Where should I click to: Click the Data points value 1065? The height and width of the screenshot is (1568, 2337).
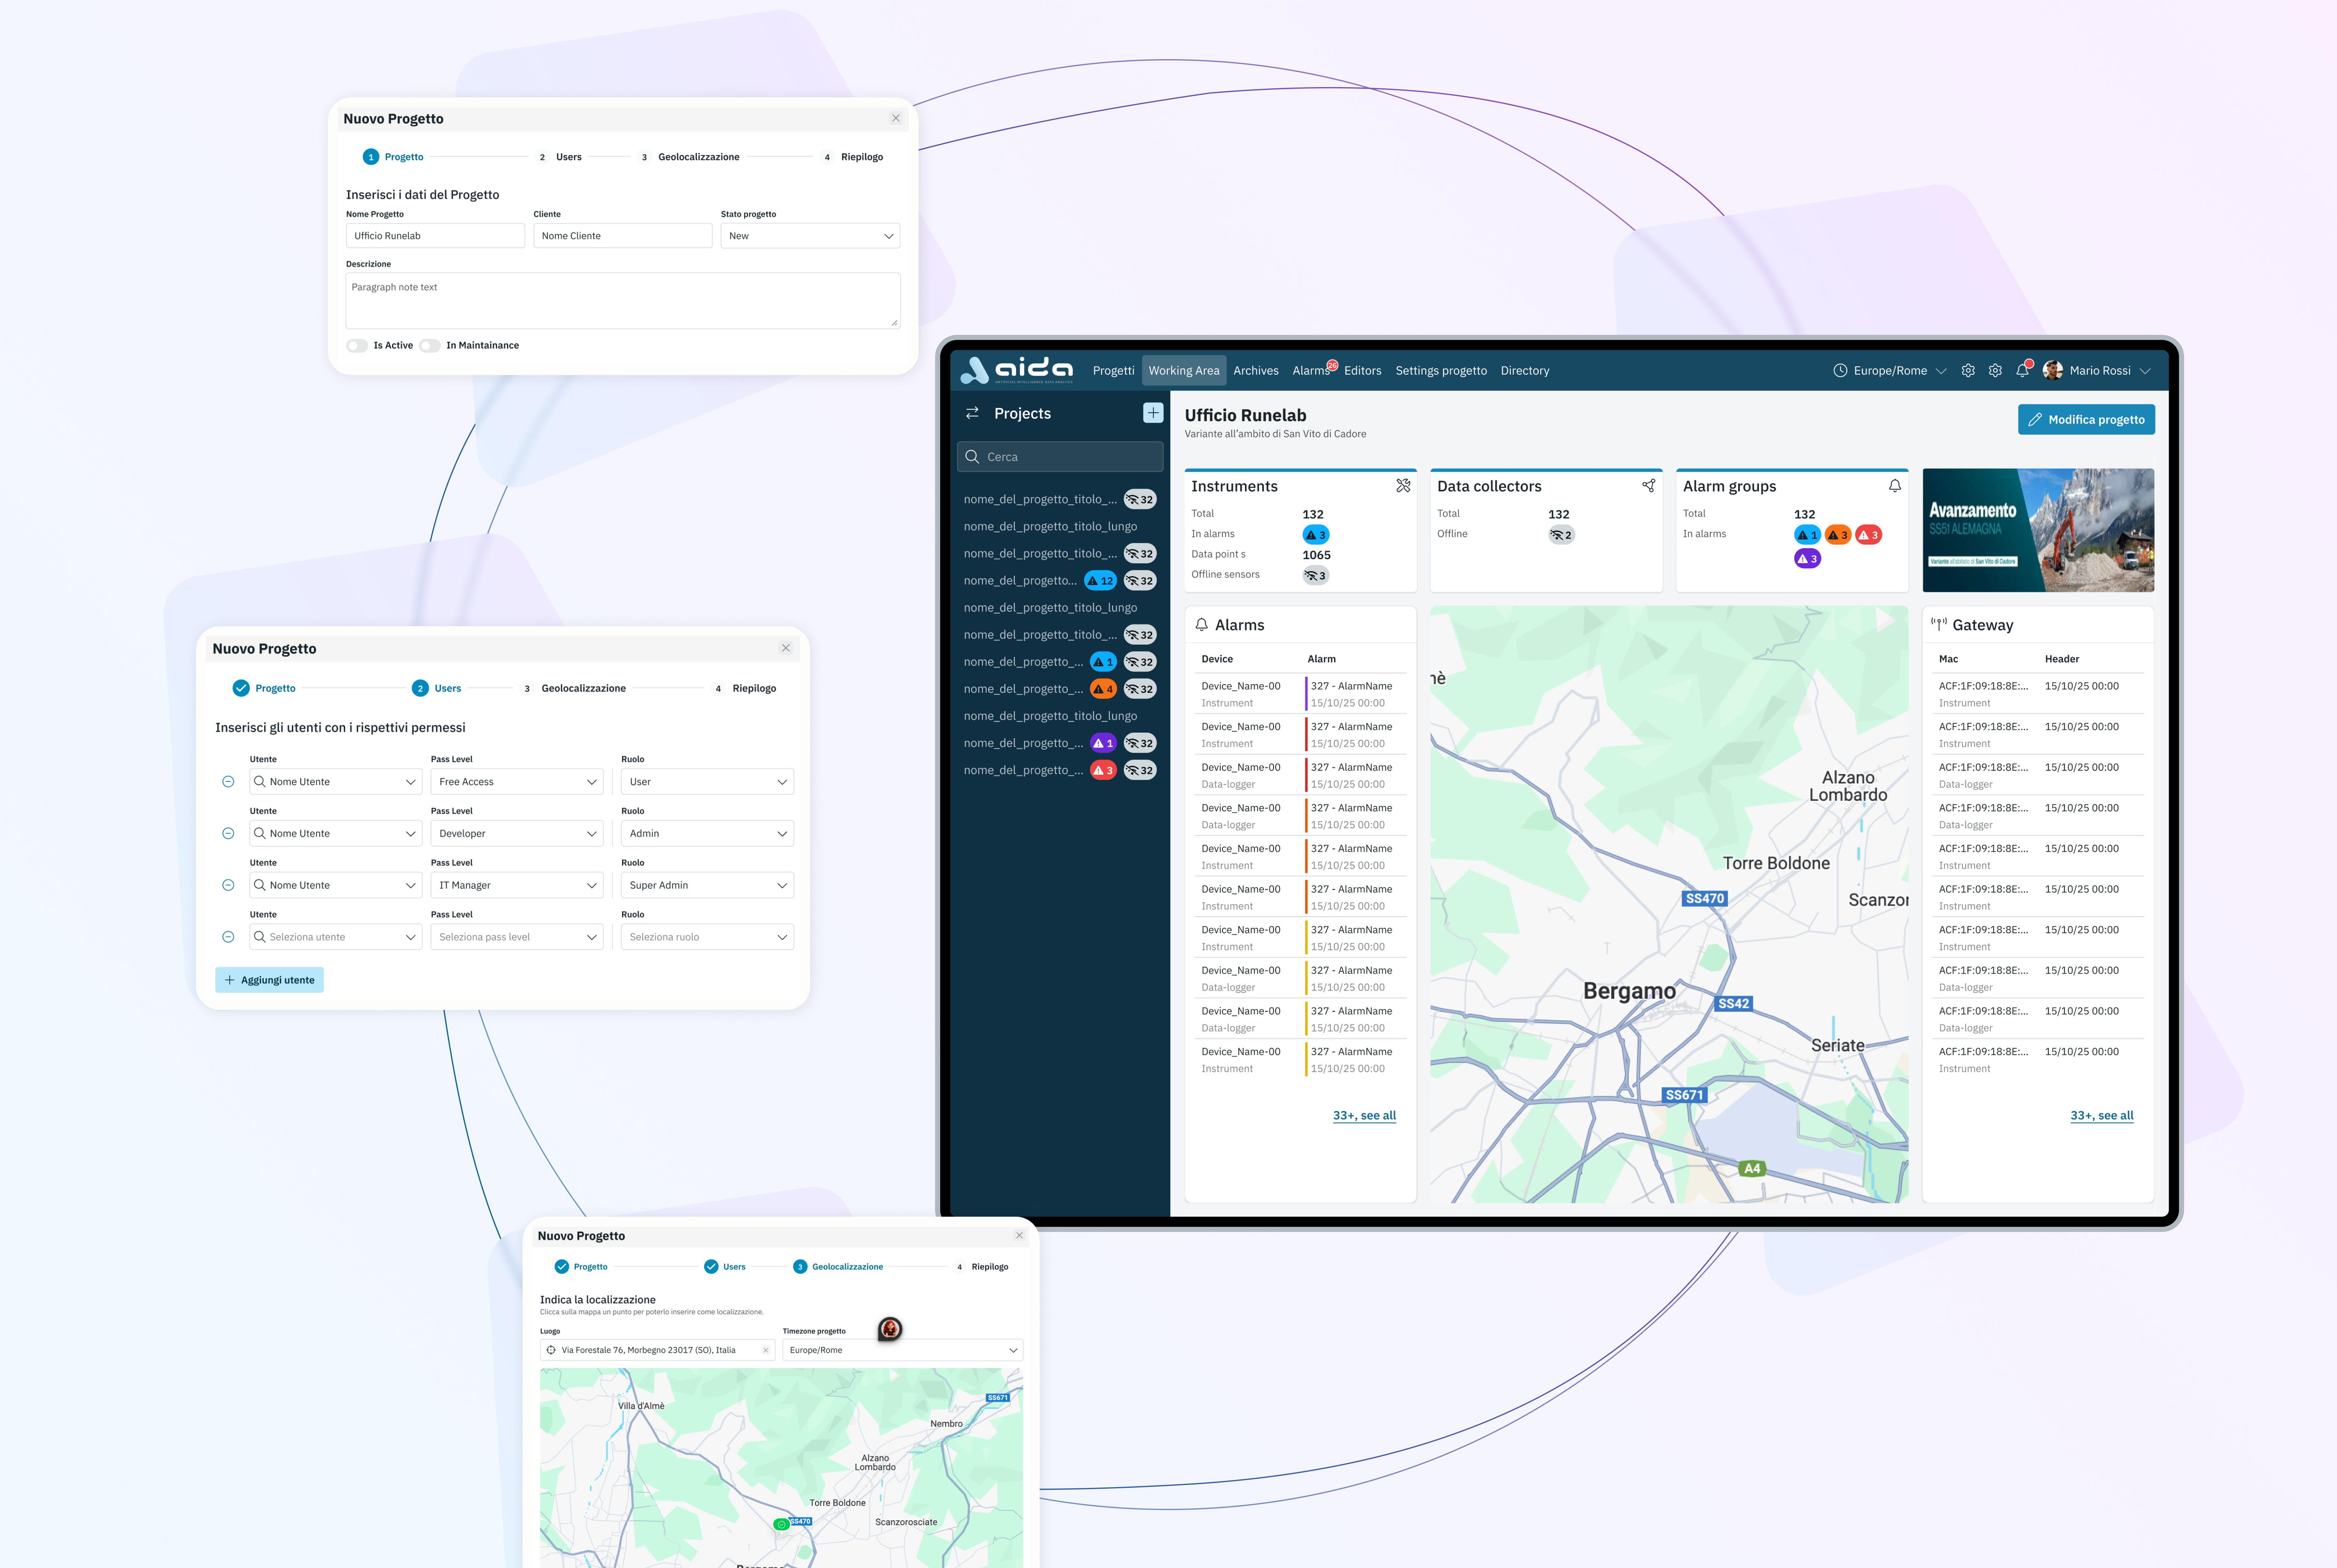(x=1316, y=555)
